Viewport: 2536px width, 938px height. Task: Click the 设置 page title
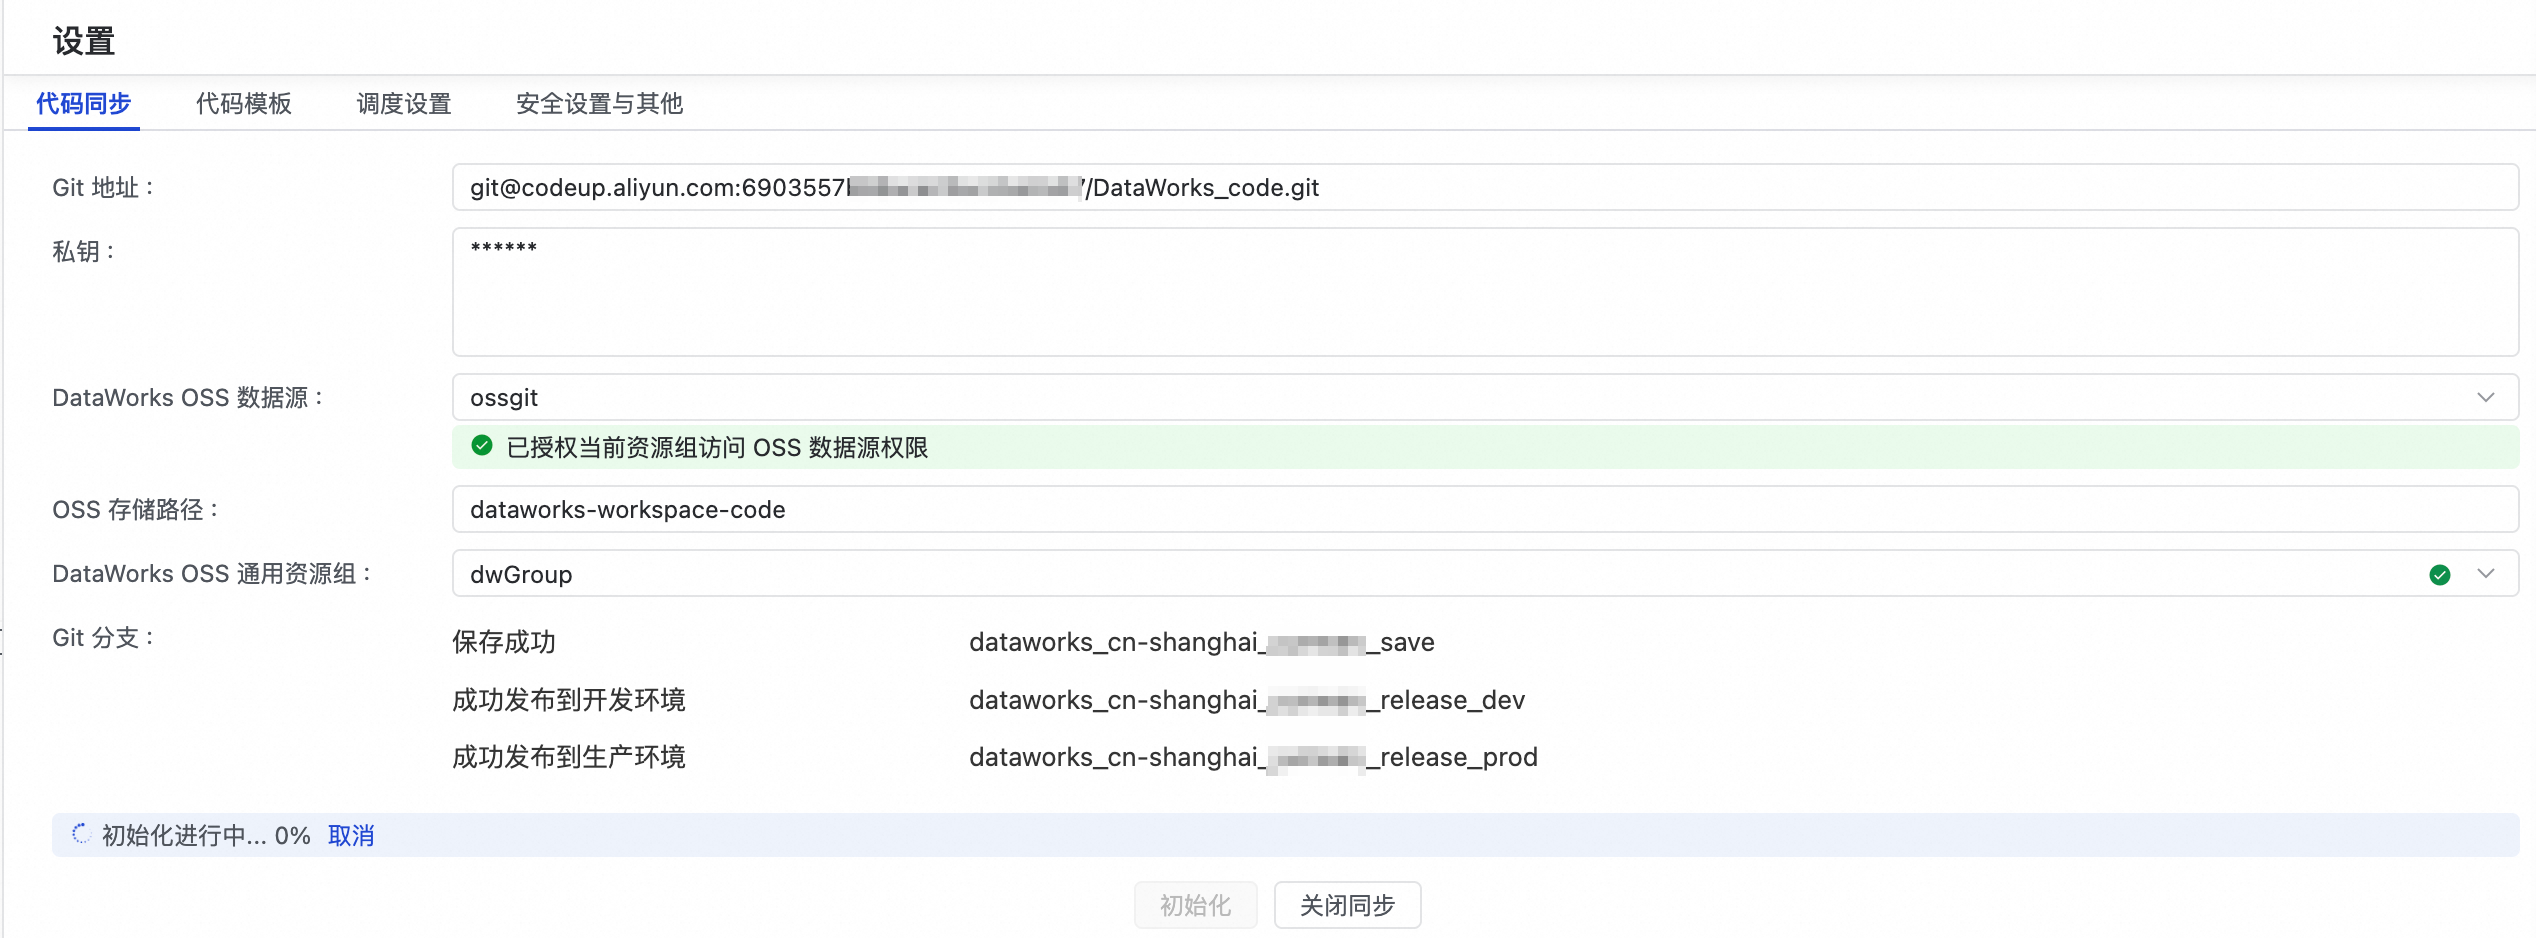(84, 41)
